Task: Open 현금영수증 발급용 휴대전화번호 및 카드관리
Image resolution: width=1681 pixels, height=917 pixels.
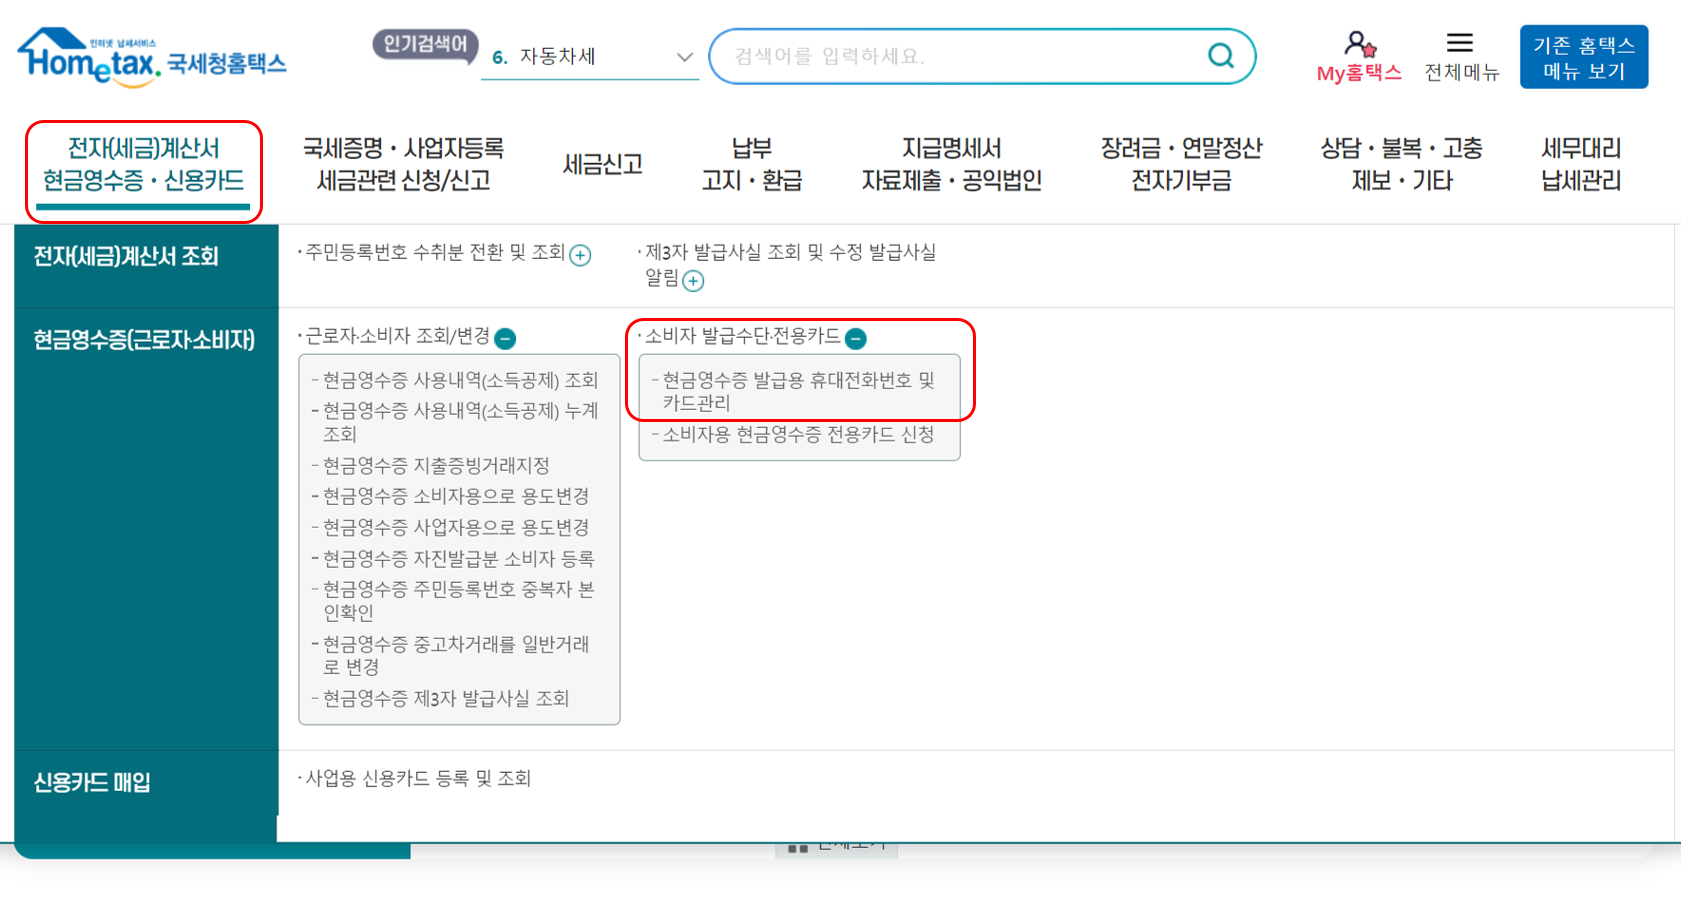Action: [x=797, y=388]
